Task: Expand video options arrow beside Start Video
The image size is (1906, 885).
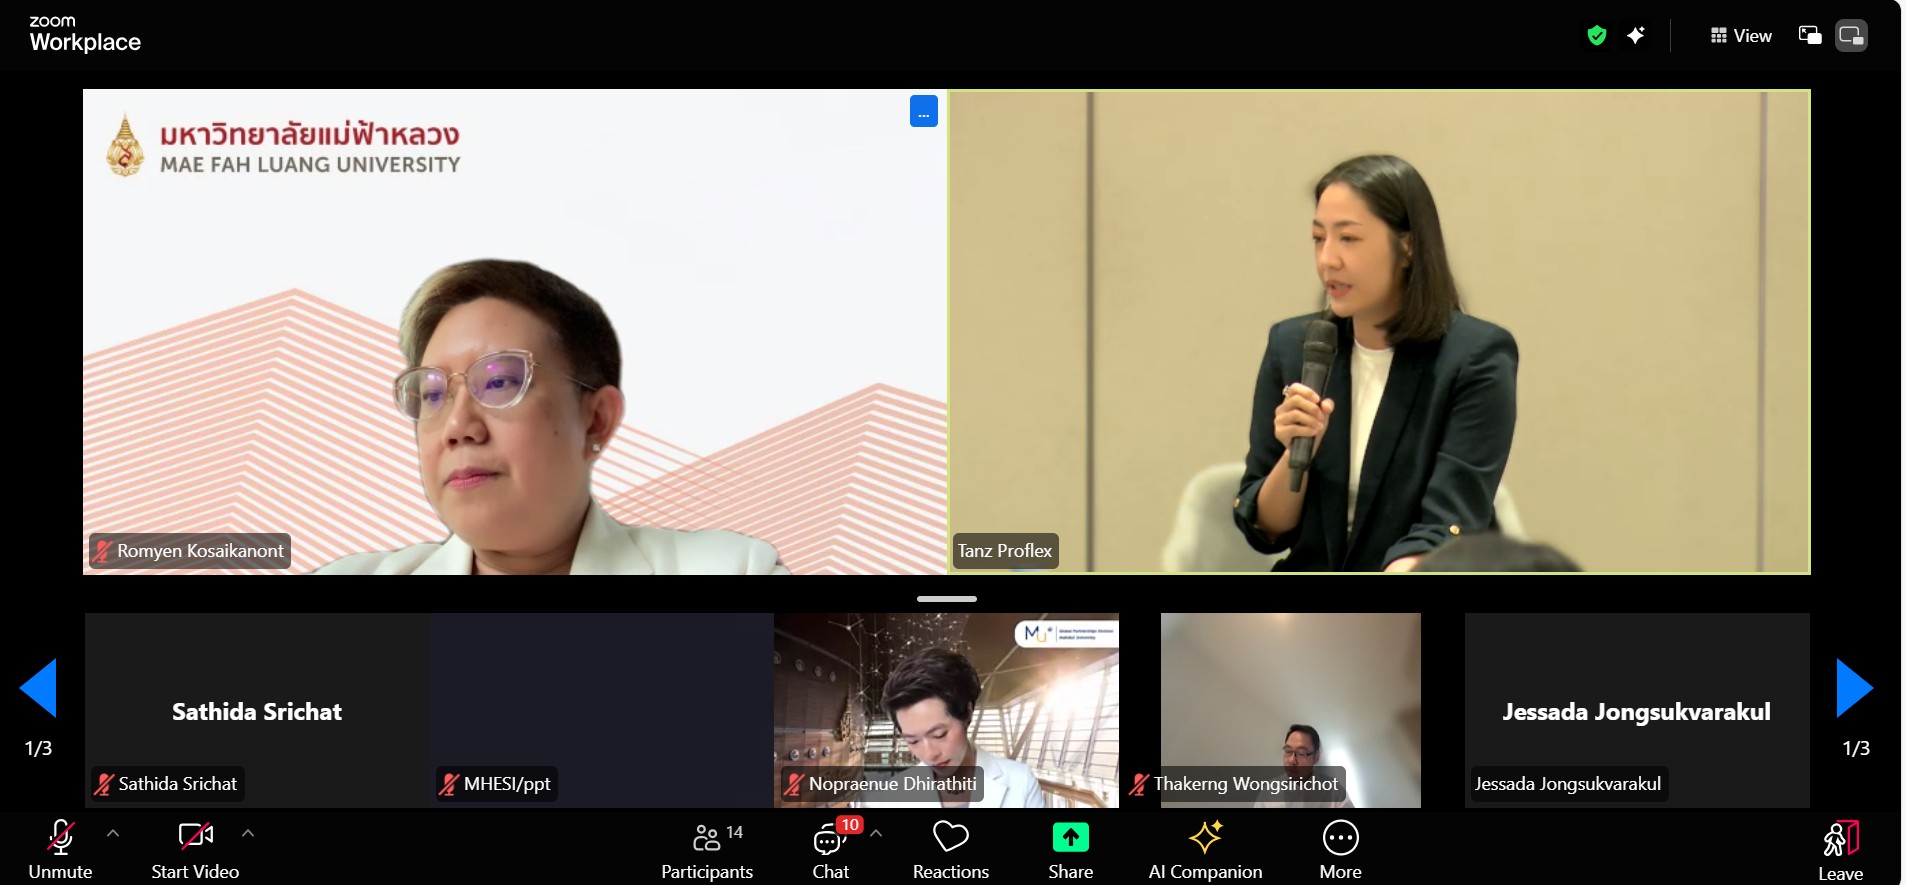Action: click(248, 833)
